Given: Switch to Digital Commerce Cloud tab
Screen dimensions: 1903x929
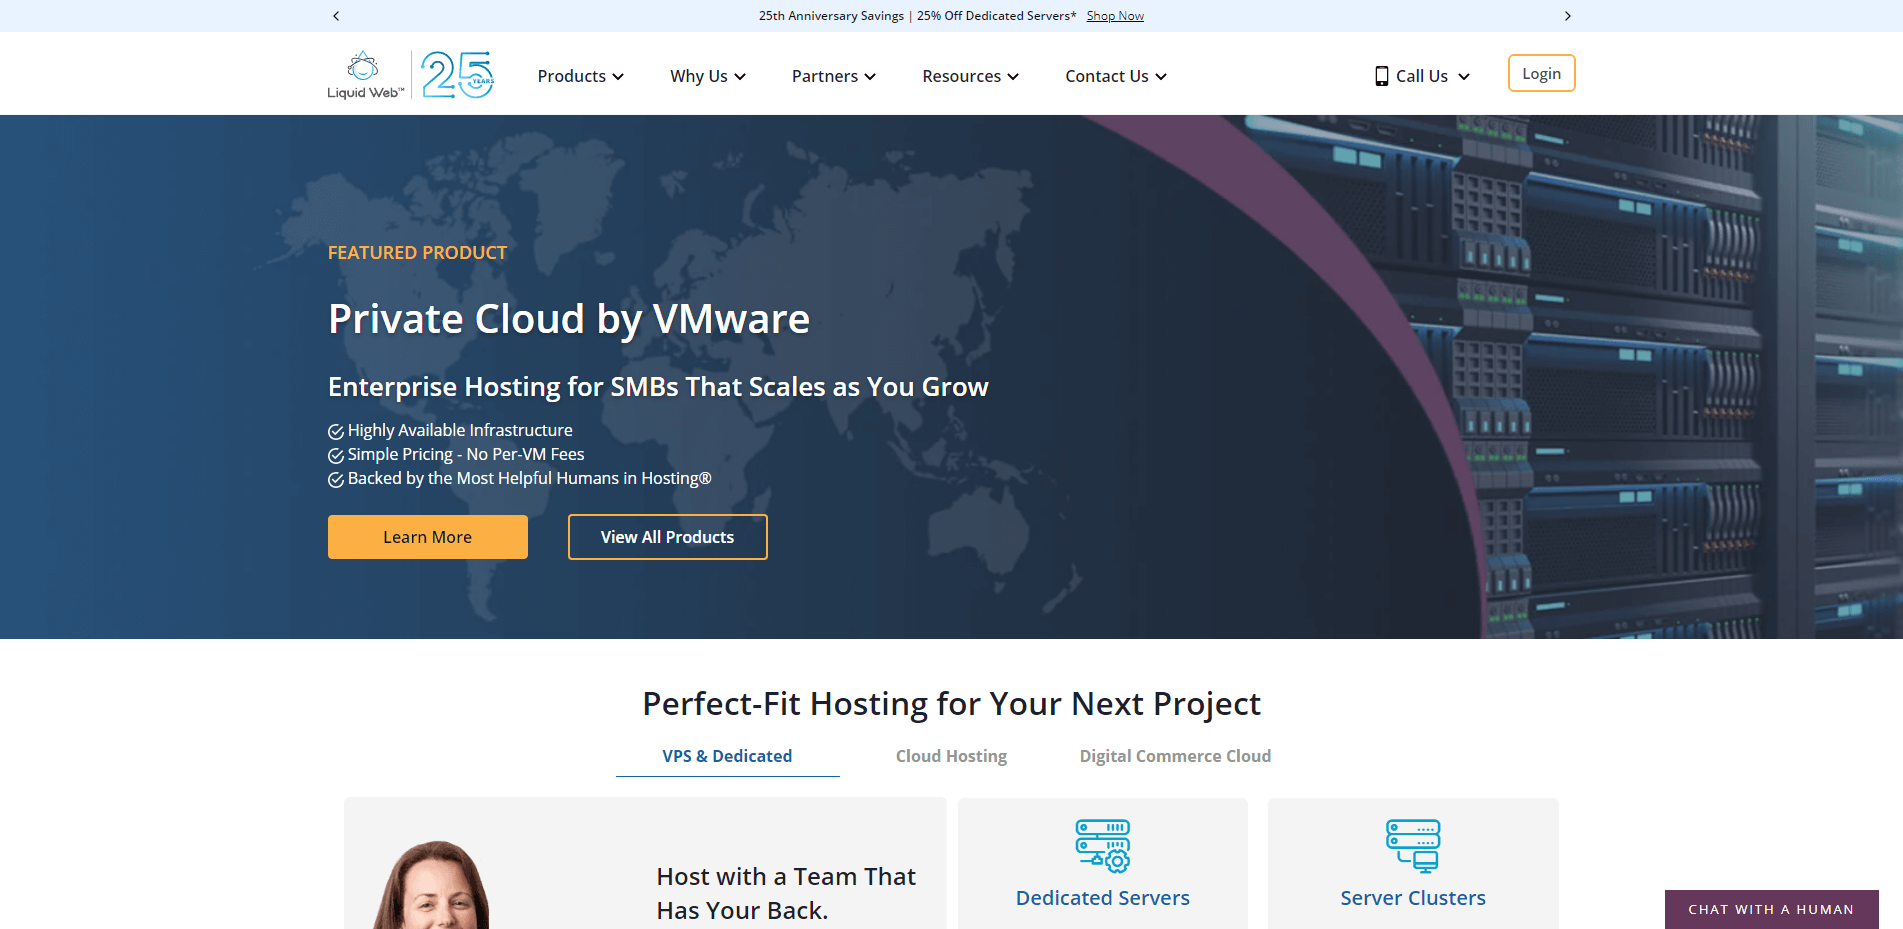Looking at the screenshot, I should point(1175,756).
